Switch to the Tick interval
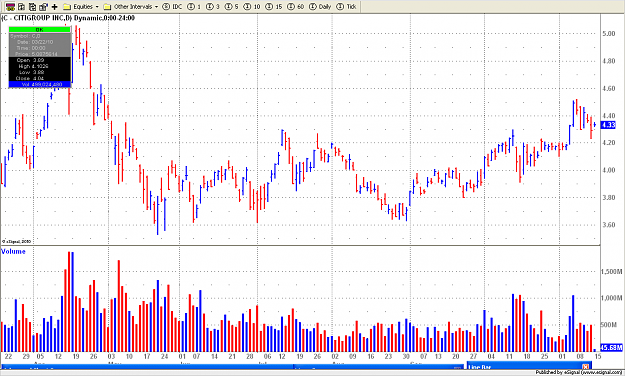 [x=346, y=6]
